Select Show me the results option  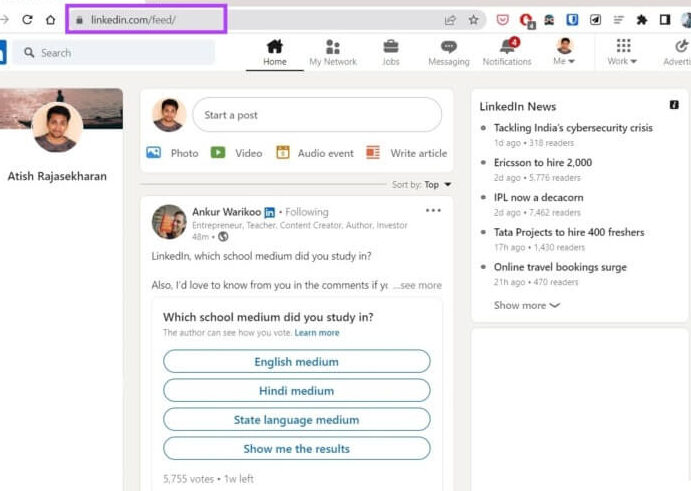(297, 449)
